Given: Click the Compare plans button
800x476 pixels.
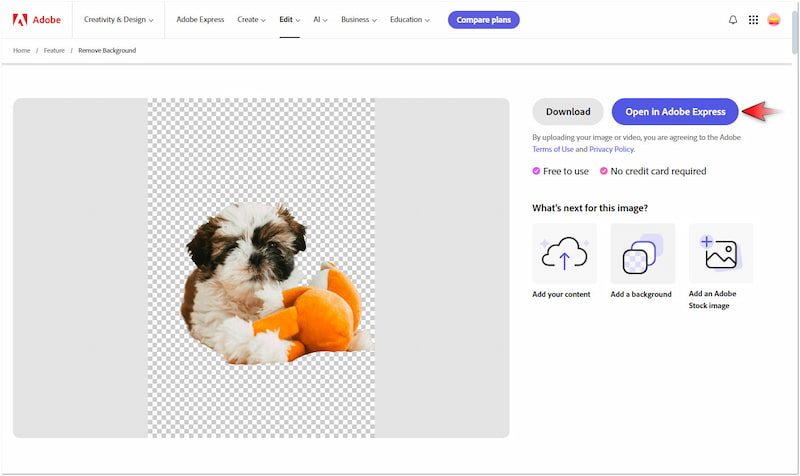Looking at the screenshot, I should point(483,20).
